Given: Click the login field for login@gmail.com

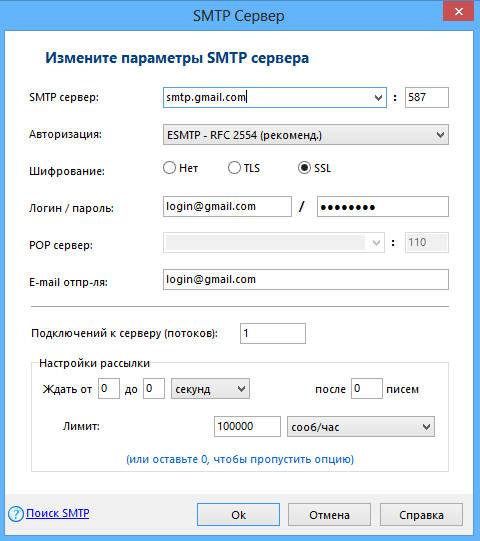Looking at the screenshot, I should 227,207.
